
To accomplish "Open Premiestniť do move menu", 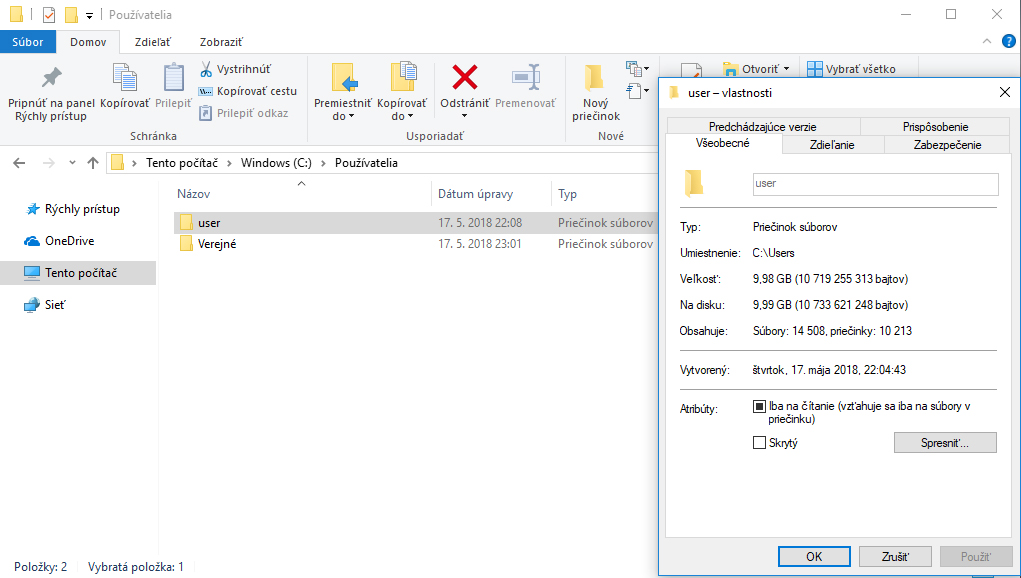I will click(343, 92).
